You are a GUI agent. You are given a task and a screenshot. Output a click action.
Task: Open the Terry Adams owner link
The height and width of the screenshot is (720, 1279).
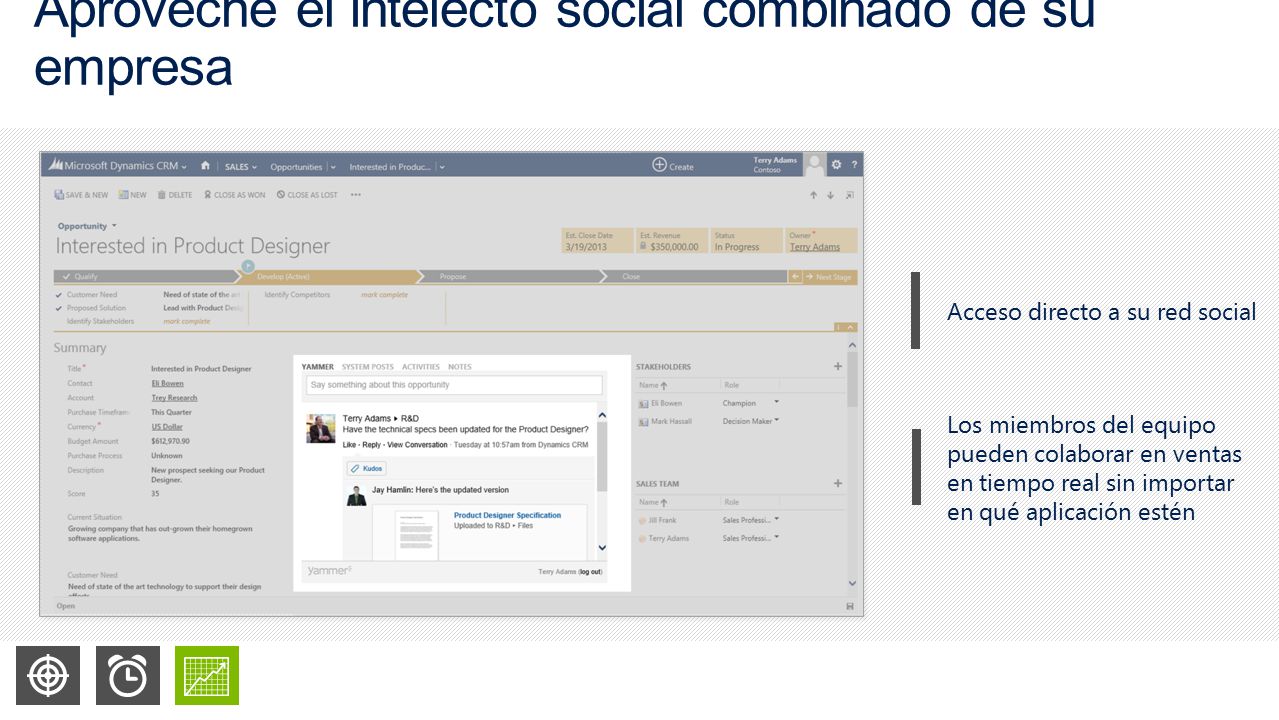pyautogui.click(x=815, y=247)
